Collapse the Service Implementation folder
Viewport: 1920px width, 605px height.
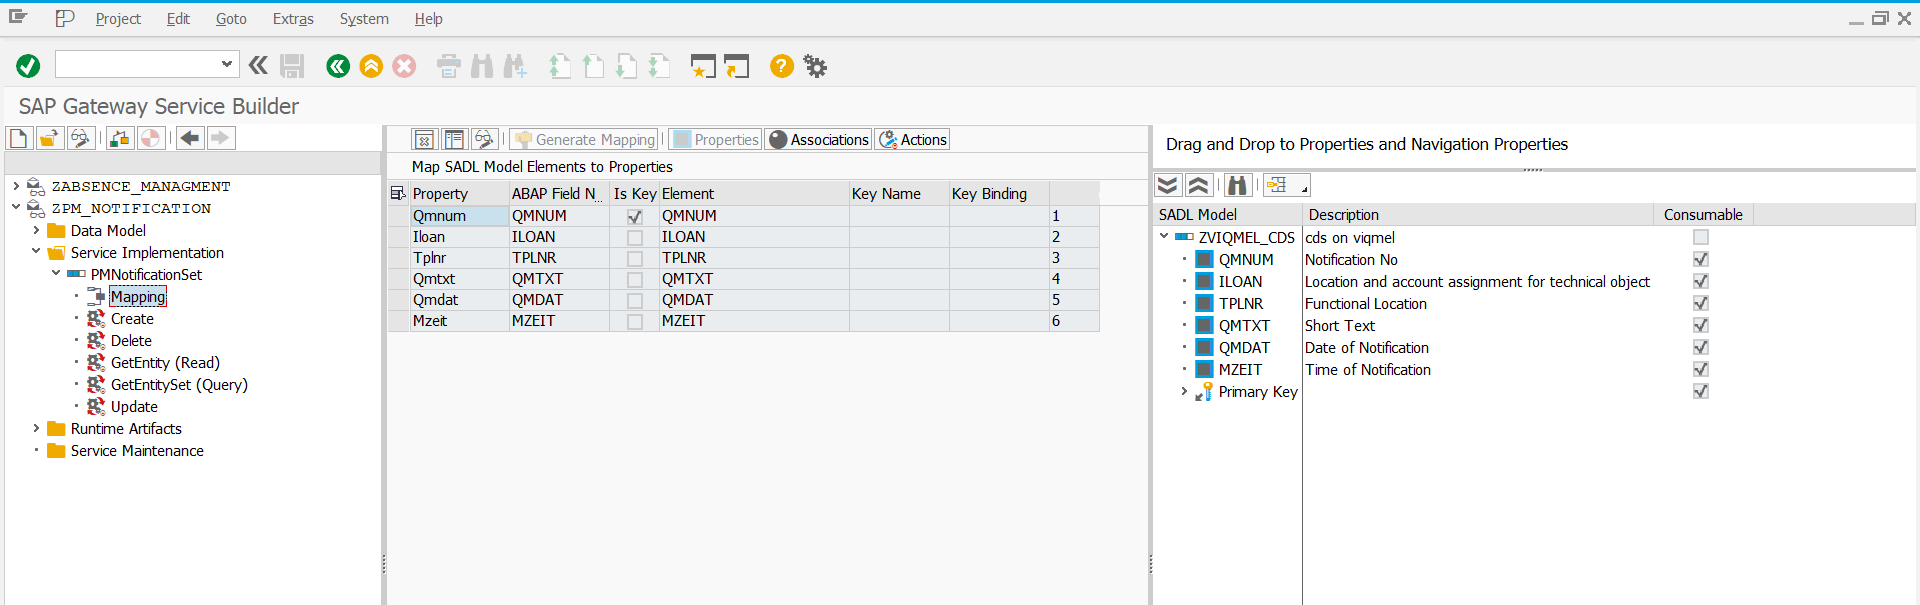36,252
